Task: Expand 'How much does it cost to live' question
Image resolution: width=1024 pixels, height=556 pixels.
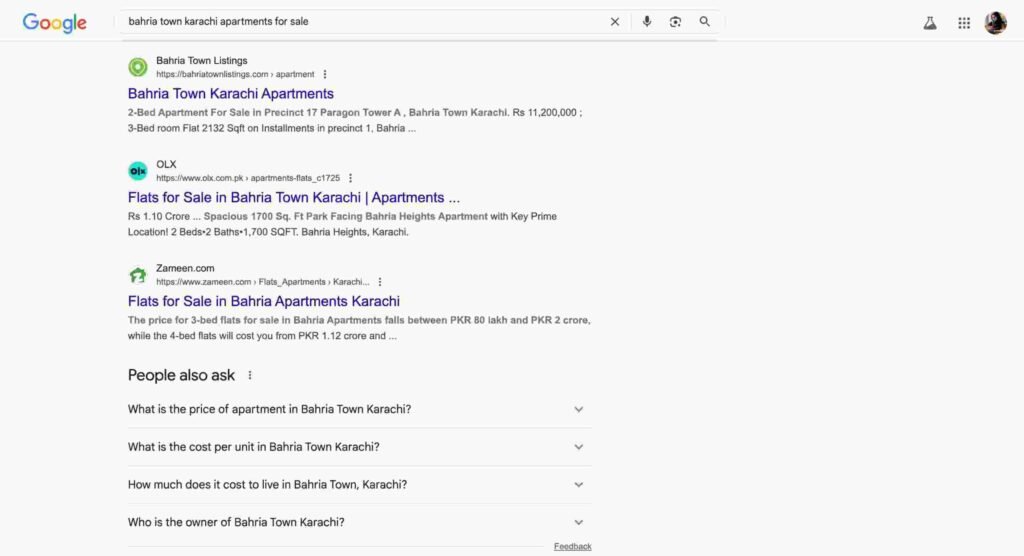Action: coord(578,484)
